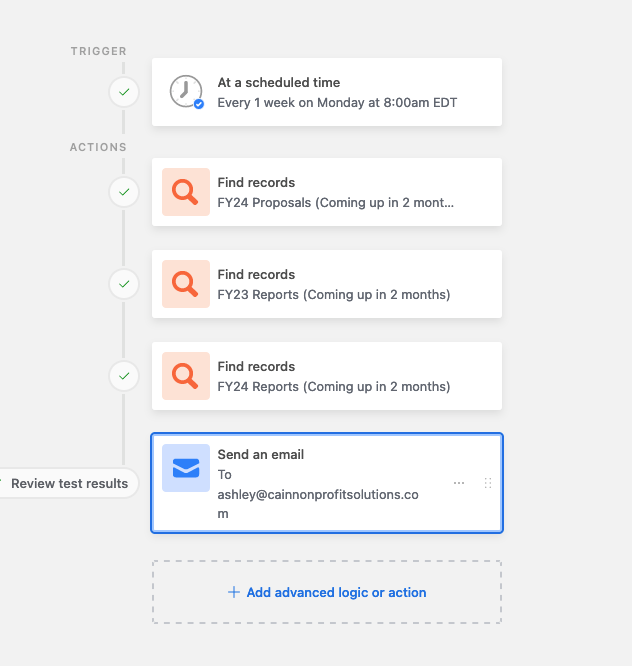Select the Send an email action card

tap(327, 483)
